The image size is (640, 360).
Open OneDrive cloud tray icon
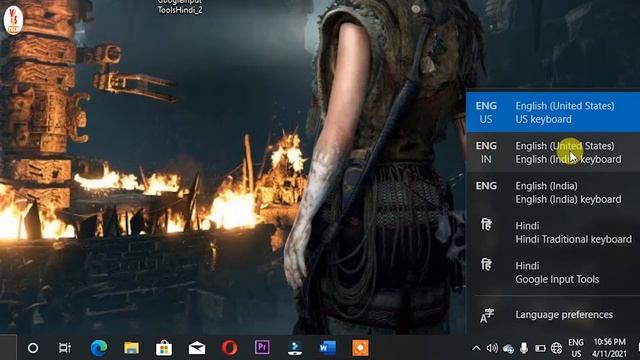508,349
